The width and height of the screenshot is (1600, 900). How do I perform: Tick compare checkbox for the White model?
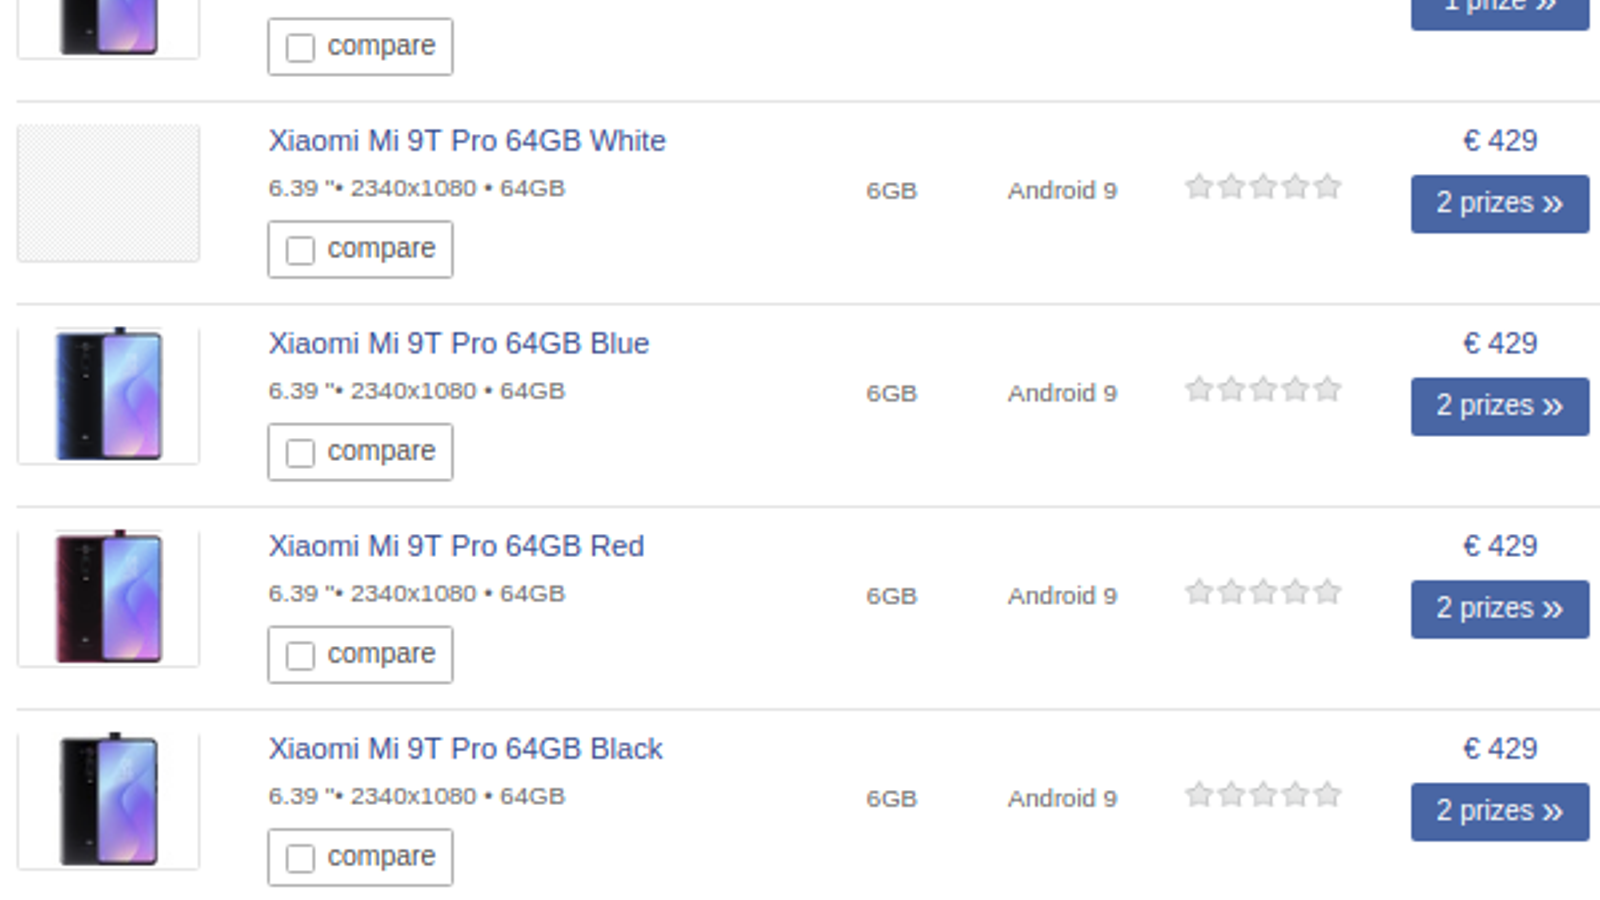pyautogui.click(x=300, y=250)
